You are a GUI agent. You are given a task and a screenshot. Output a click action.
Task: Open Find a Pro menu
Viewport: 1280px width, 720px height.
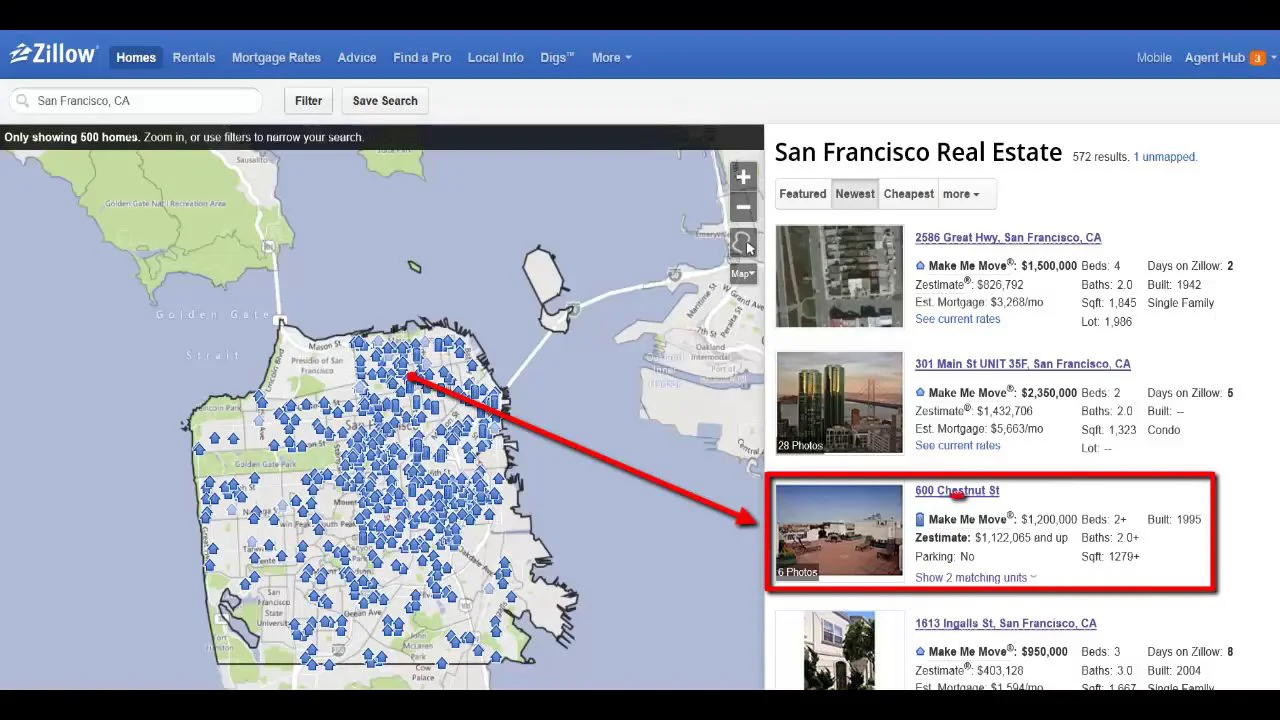(x=422, y=58)
